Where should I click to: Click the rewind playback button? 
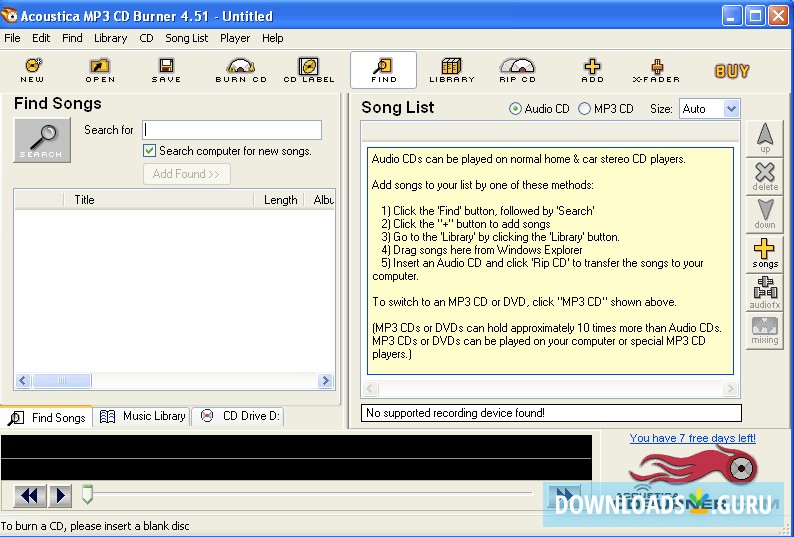pos(30,495)
